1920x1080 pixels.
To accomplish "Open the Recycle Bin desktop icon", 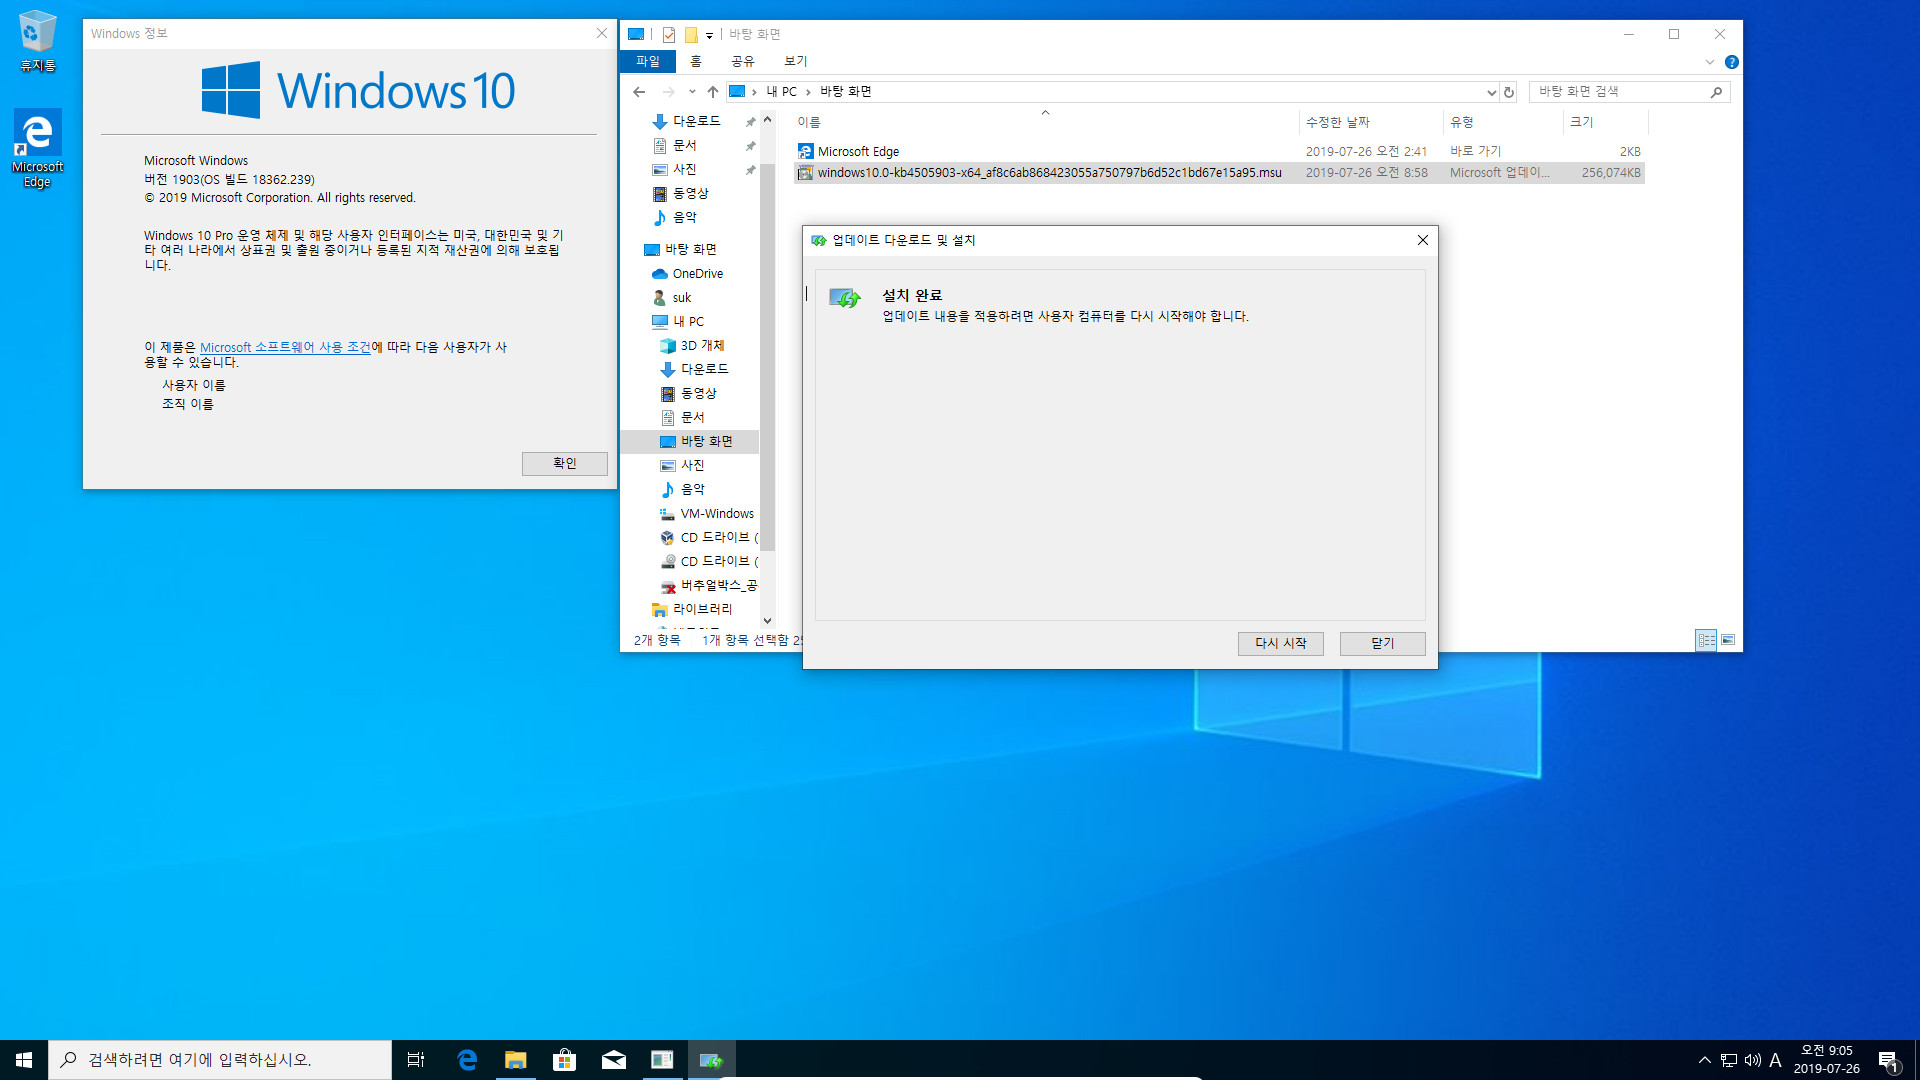I will [x=37, y=40].
